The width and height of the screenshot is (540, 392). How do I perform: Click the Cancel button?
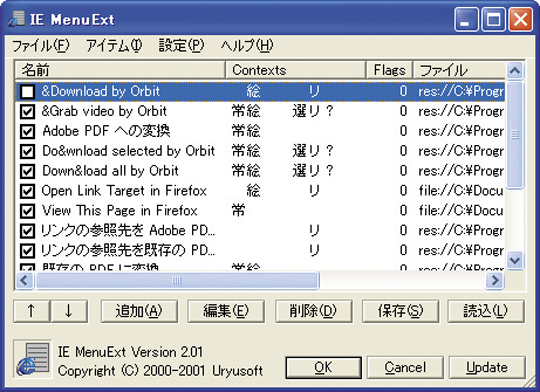click(405, 368)
